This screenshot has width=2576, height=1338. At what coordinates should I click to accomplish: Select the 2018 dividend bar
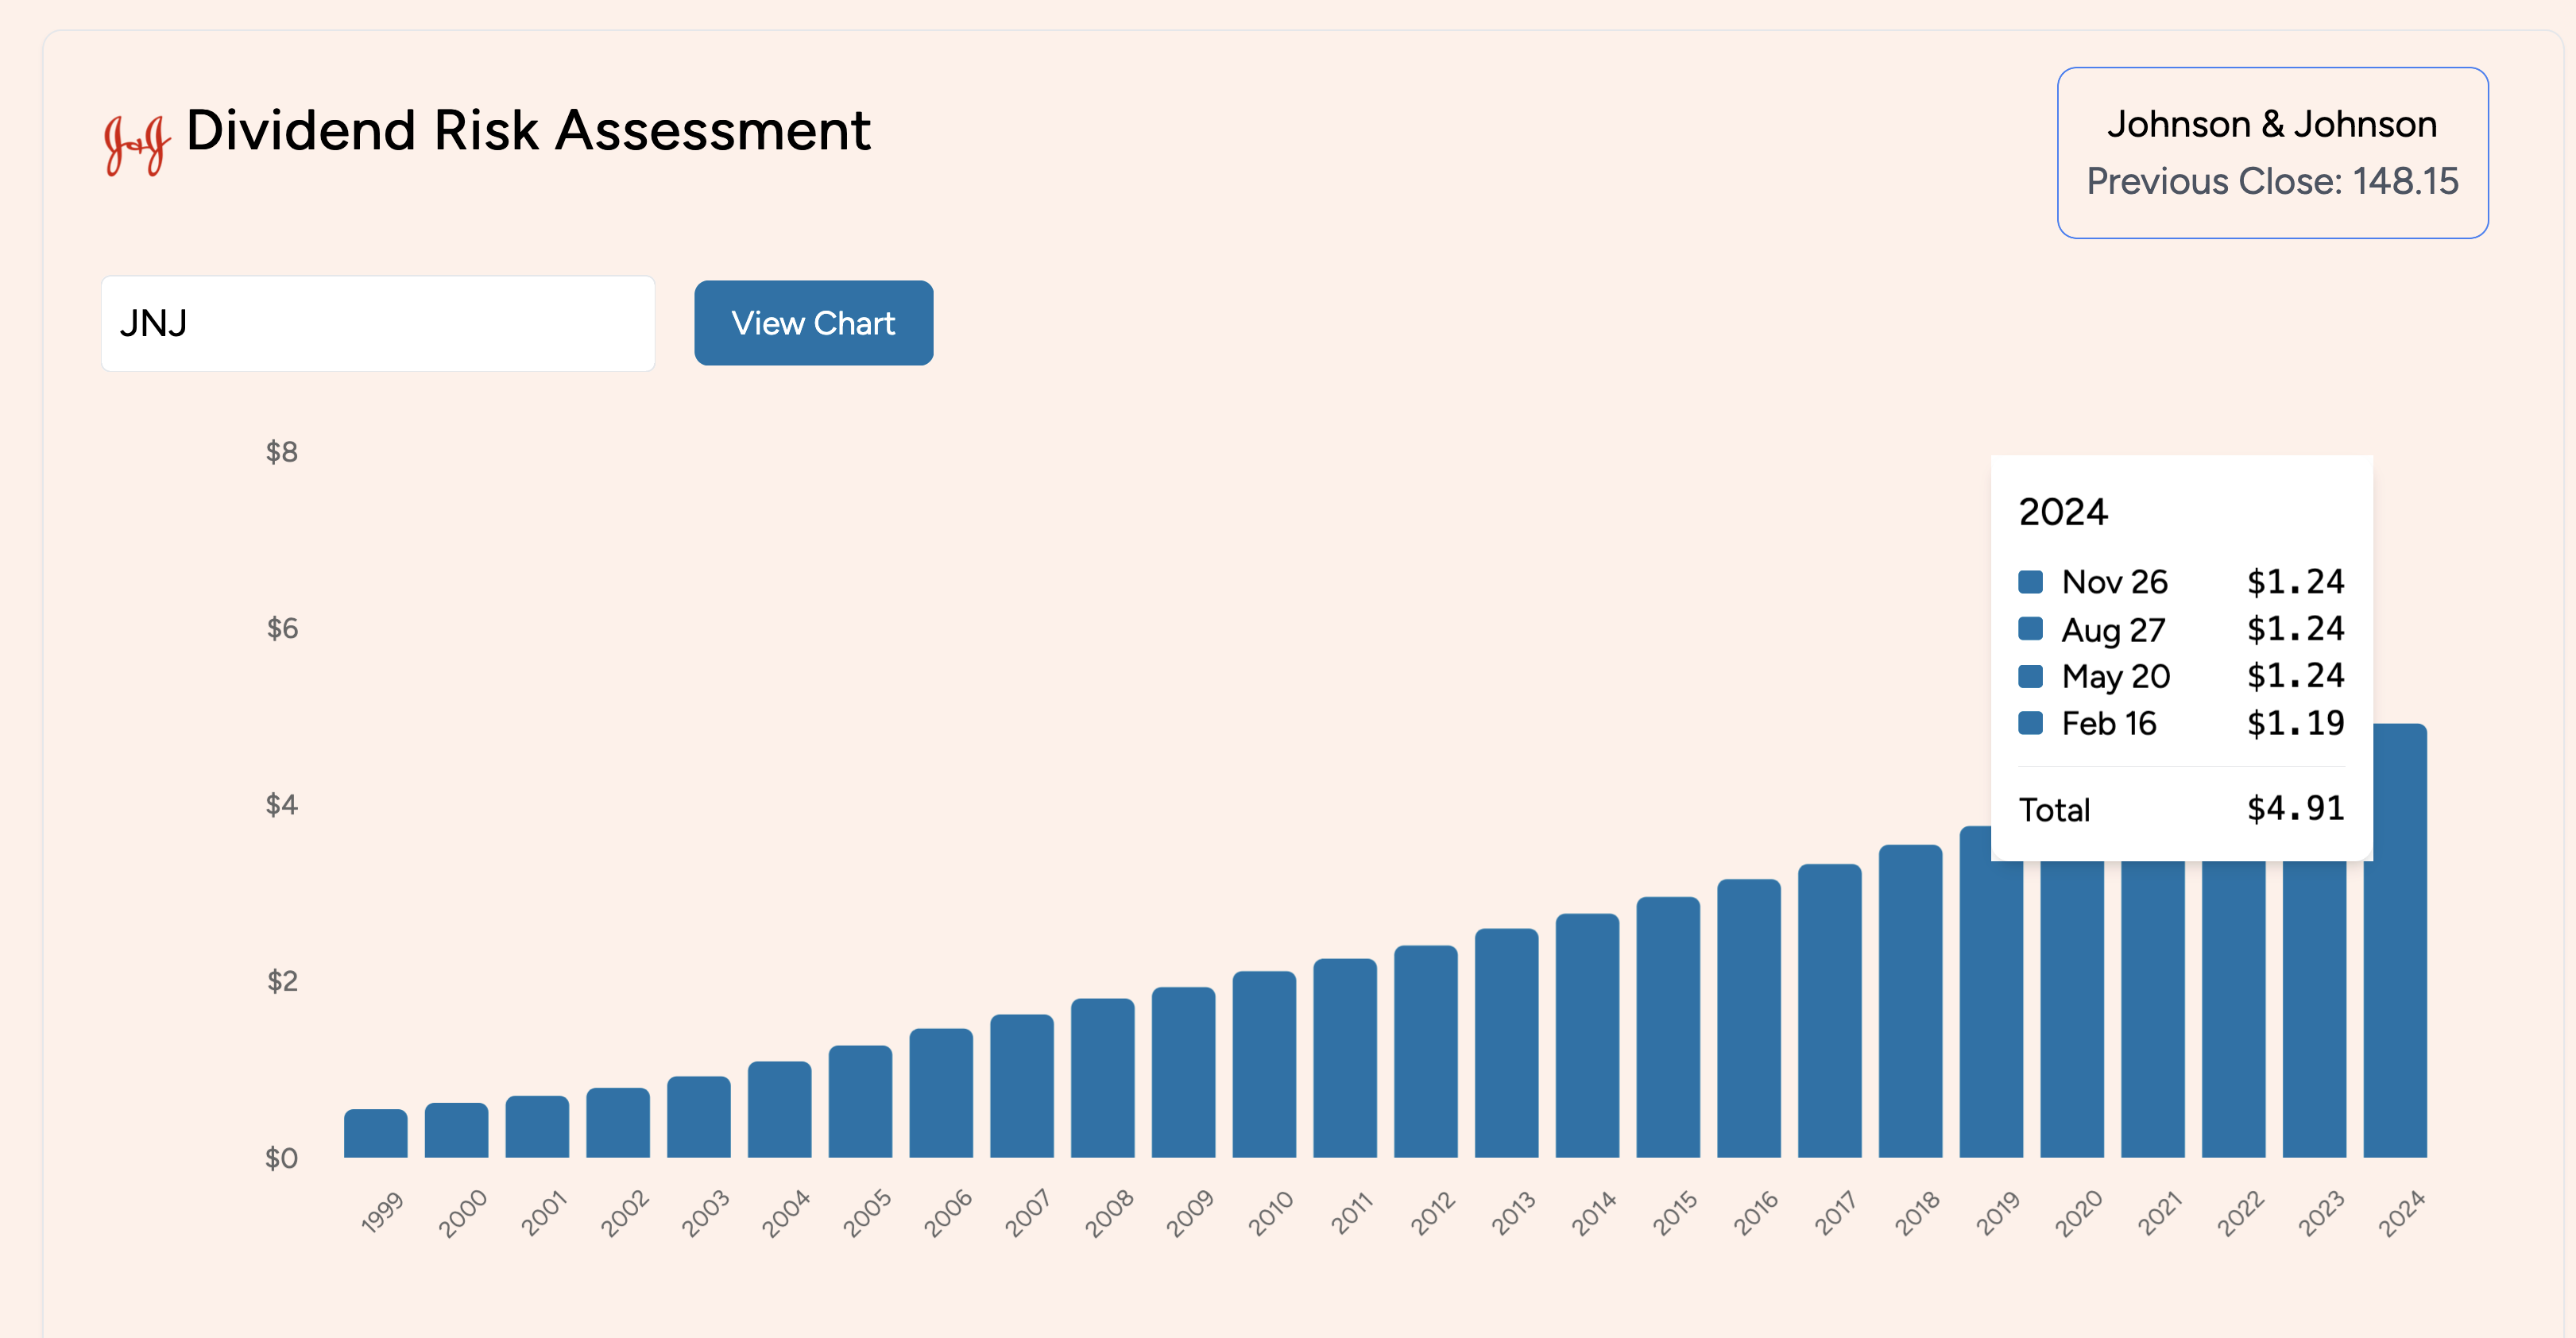[1910, 1002]
